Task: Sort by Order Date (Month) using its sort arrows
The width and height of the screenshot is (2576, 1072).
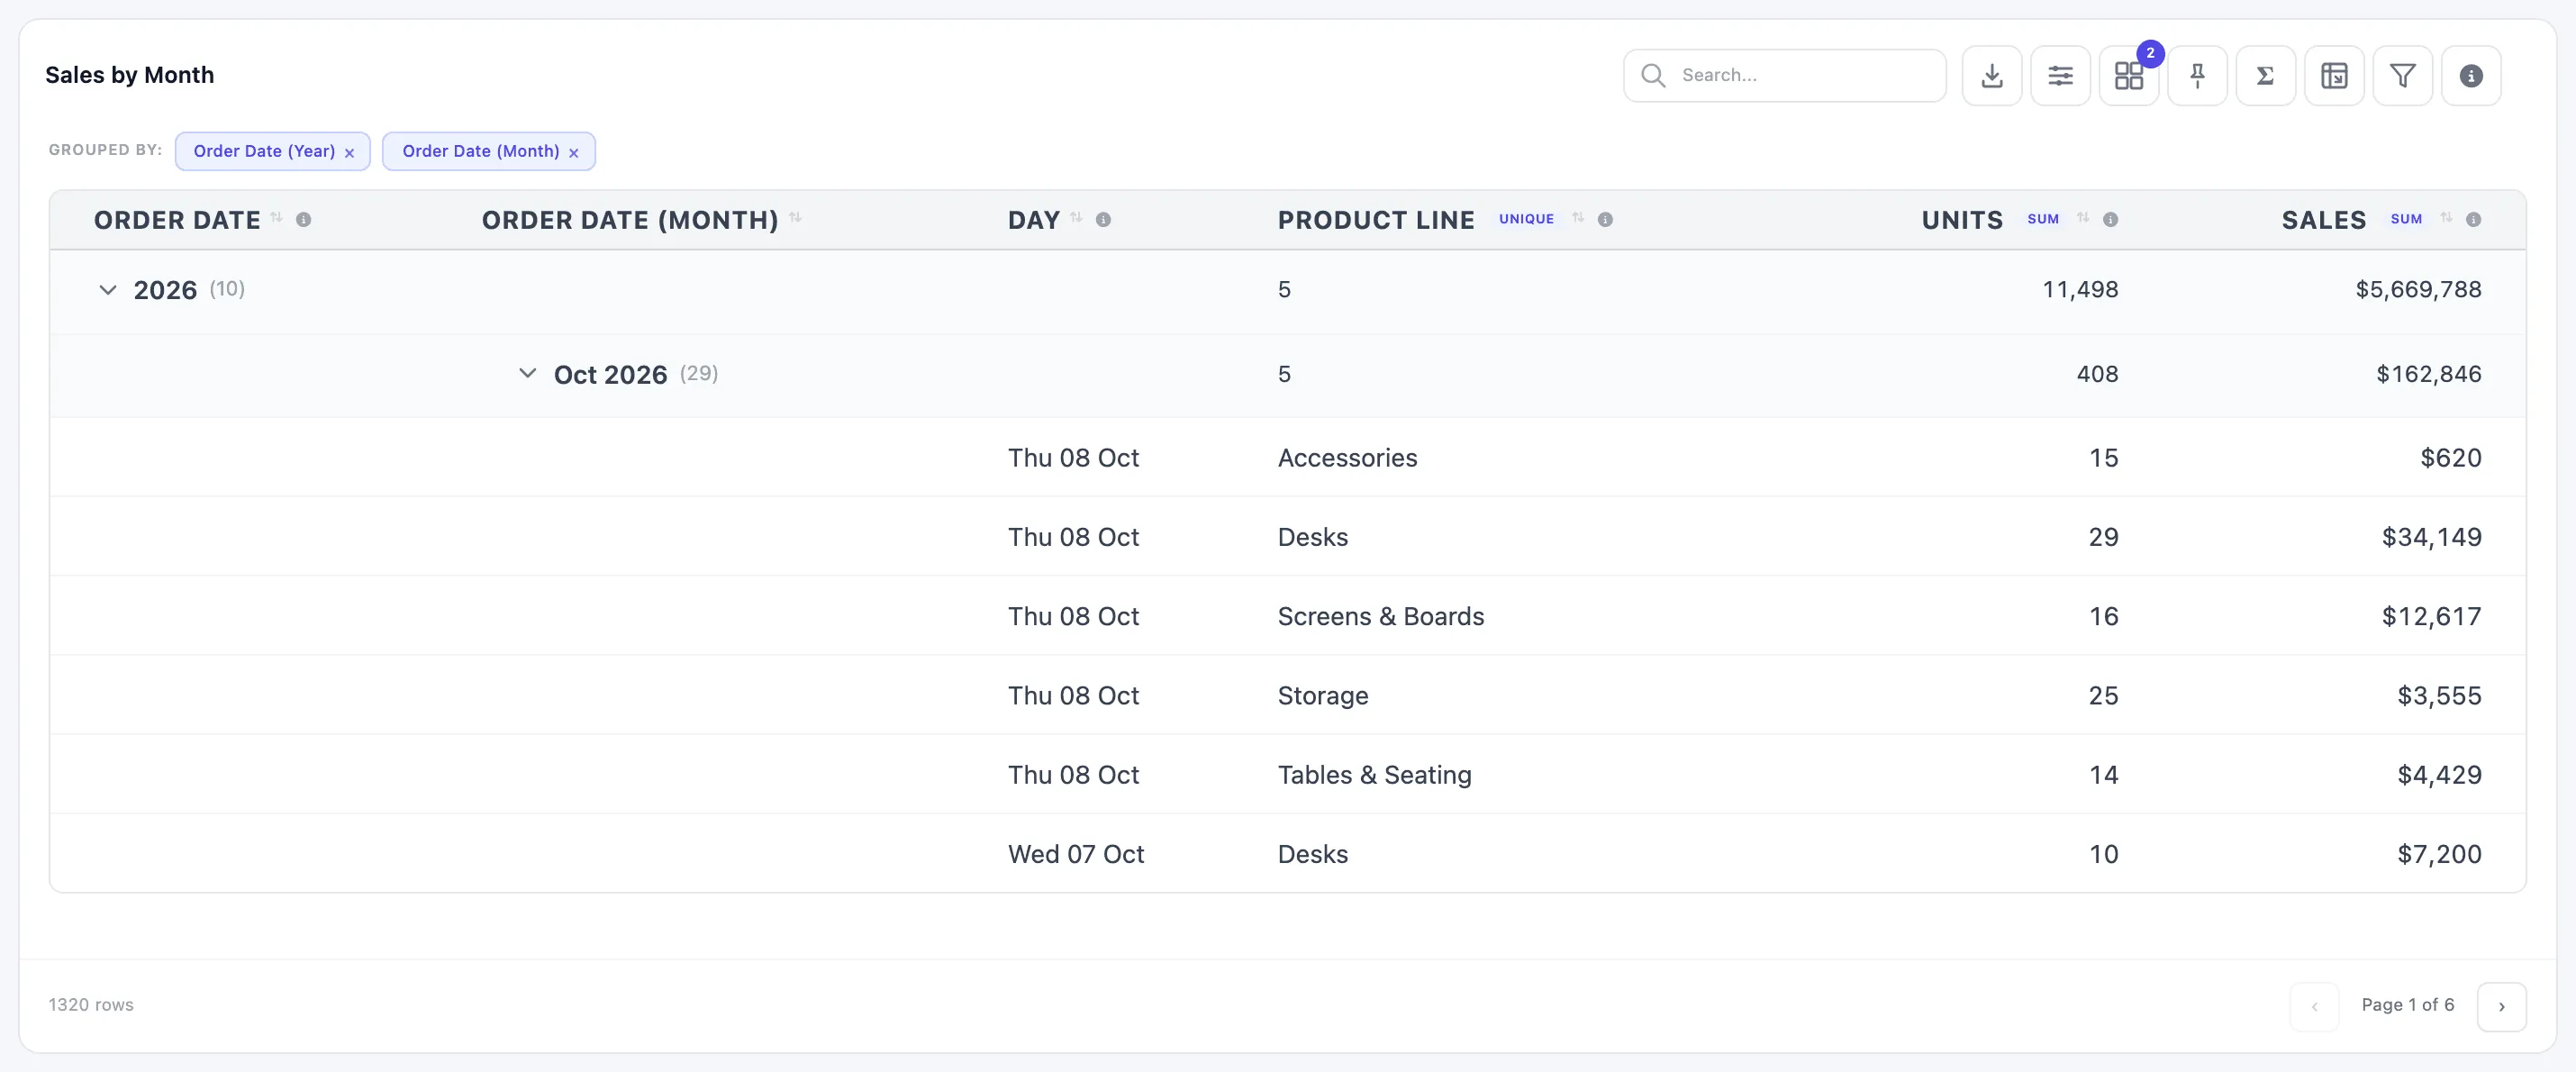Action: (x=796, y=218)
